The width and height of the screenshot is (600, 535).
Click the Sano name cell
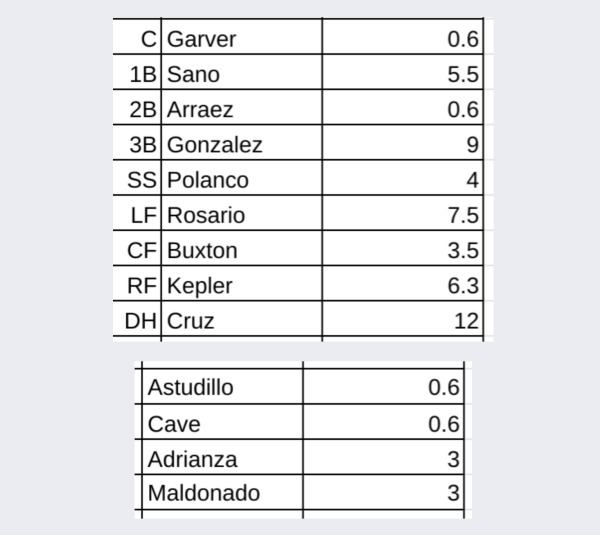(x=241, y=74)
